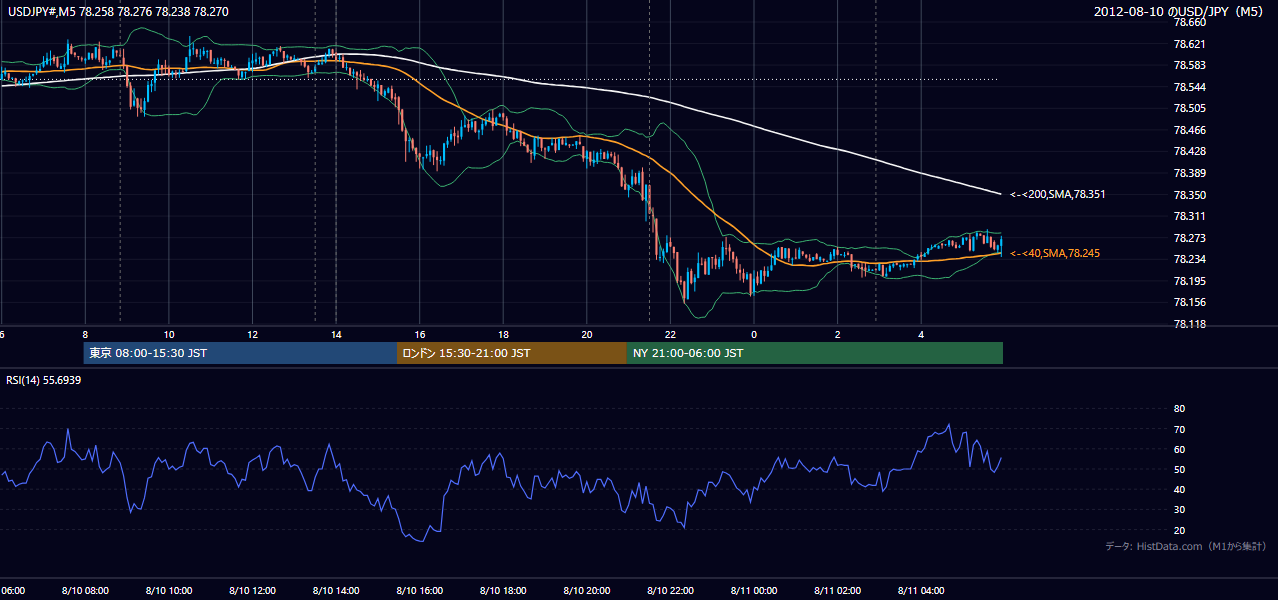Click price axis value 78.660
The height and width of the screenshot is (600, 1278).
[x=1189, y=22]
